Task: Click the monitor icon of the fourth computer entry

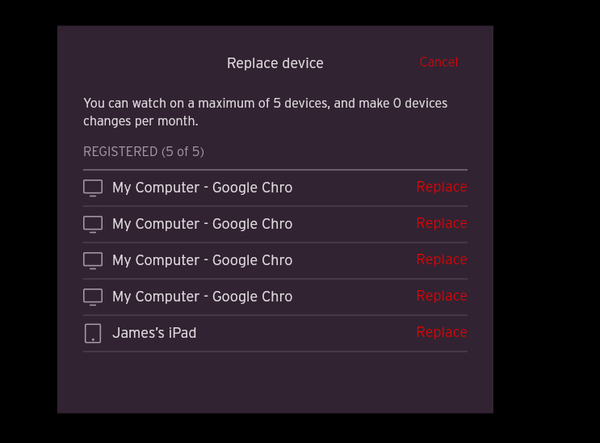Action: point(93,297)
